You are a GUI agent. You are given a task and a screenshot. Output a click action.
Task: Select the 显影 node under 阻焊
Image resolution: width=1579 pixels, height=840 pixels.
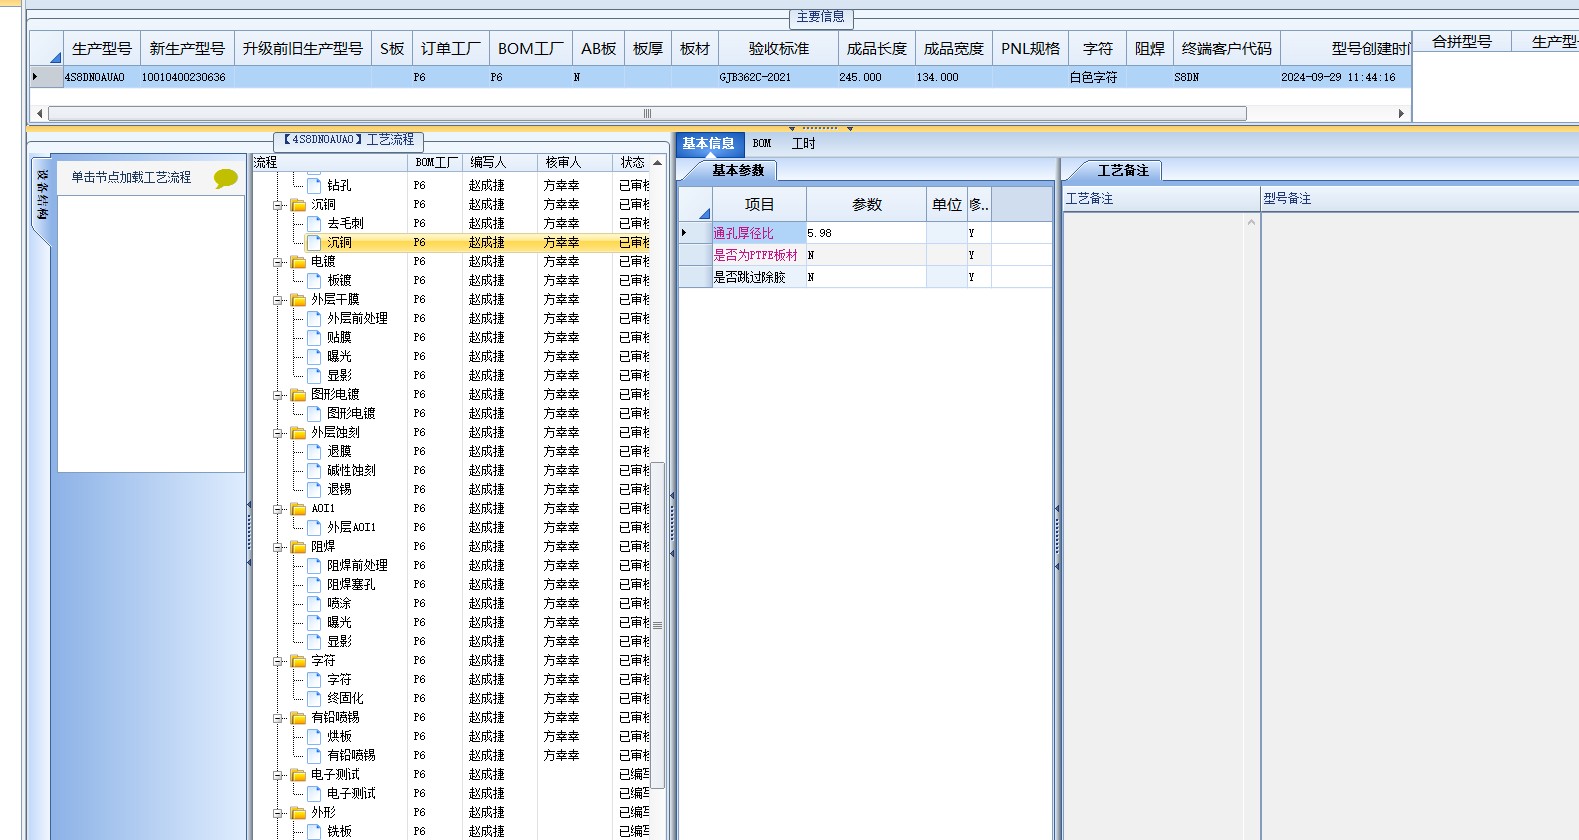[x=339, y=642]
